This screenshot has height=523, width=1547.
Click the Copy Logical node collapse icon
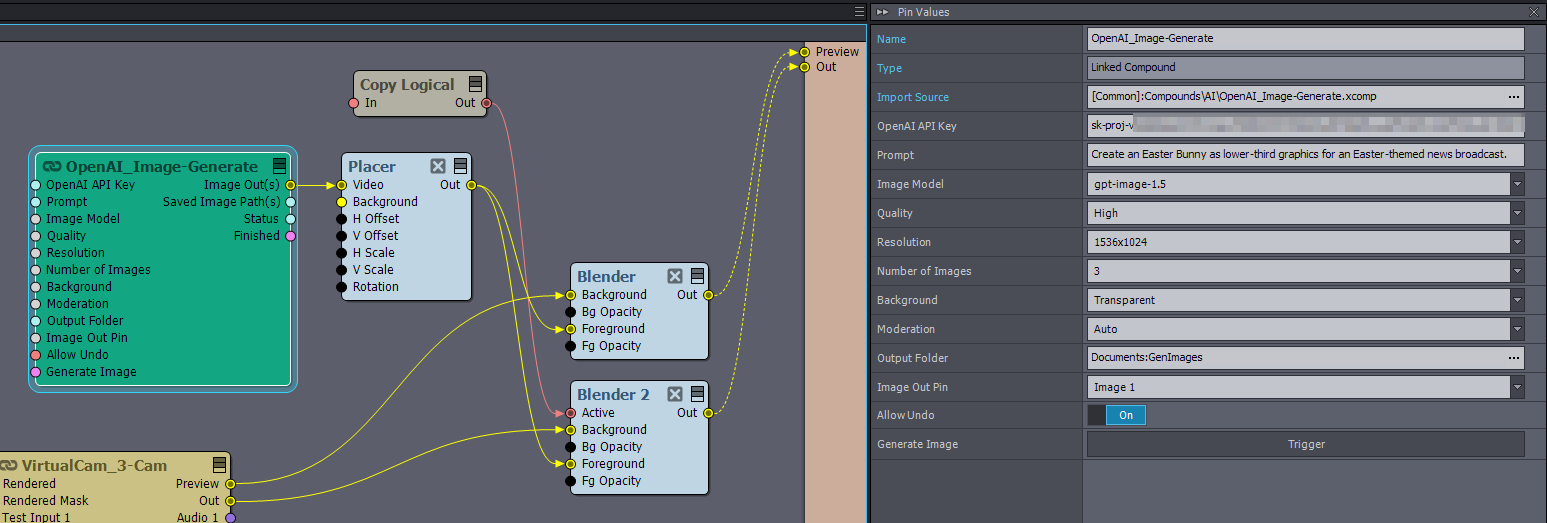point(476,84)
